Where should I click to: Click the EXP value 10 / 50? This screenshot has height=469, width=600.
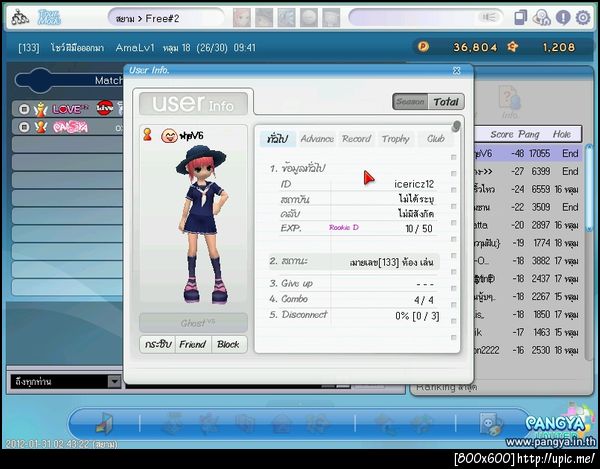(419, 229)
